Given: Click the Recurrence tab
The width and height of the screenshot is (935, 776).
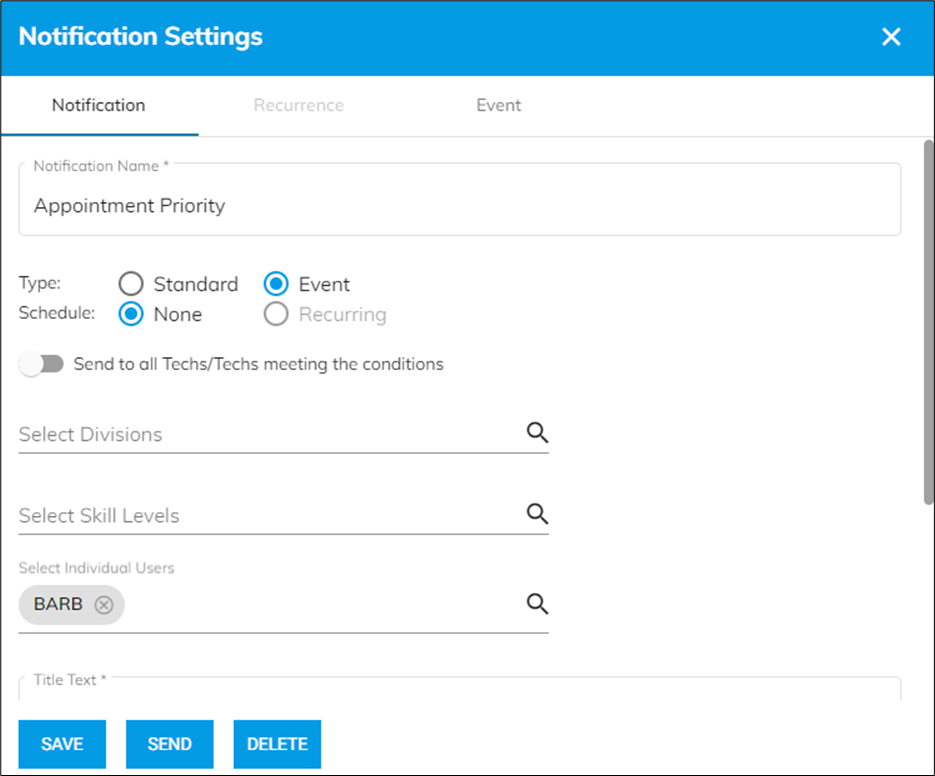Looking at the screenshot, I should (298, 105).
